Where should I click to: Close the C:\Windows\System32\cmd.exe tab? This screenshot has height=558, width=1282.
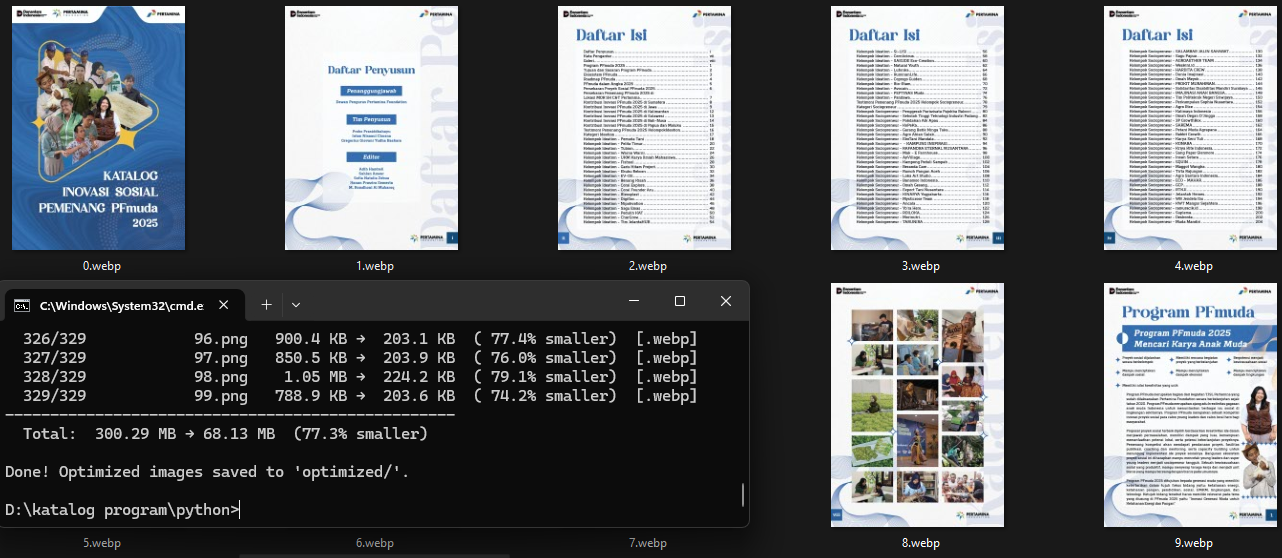tap(224, 305)
